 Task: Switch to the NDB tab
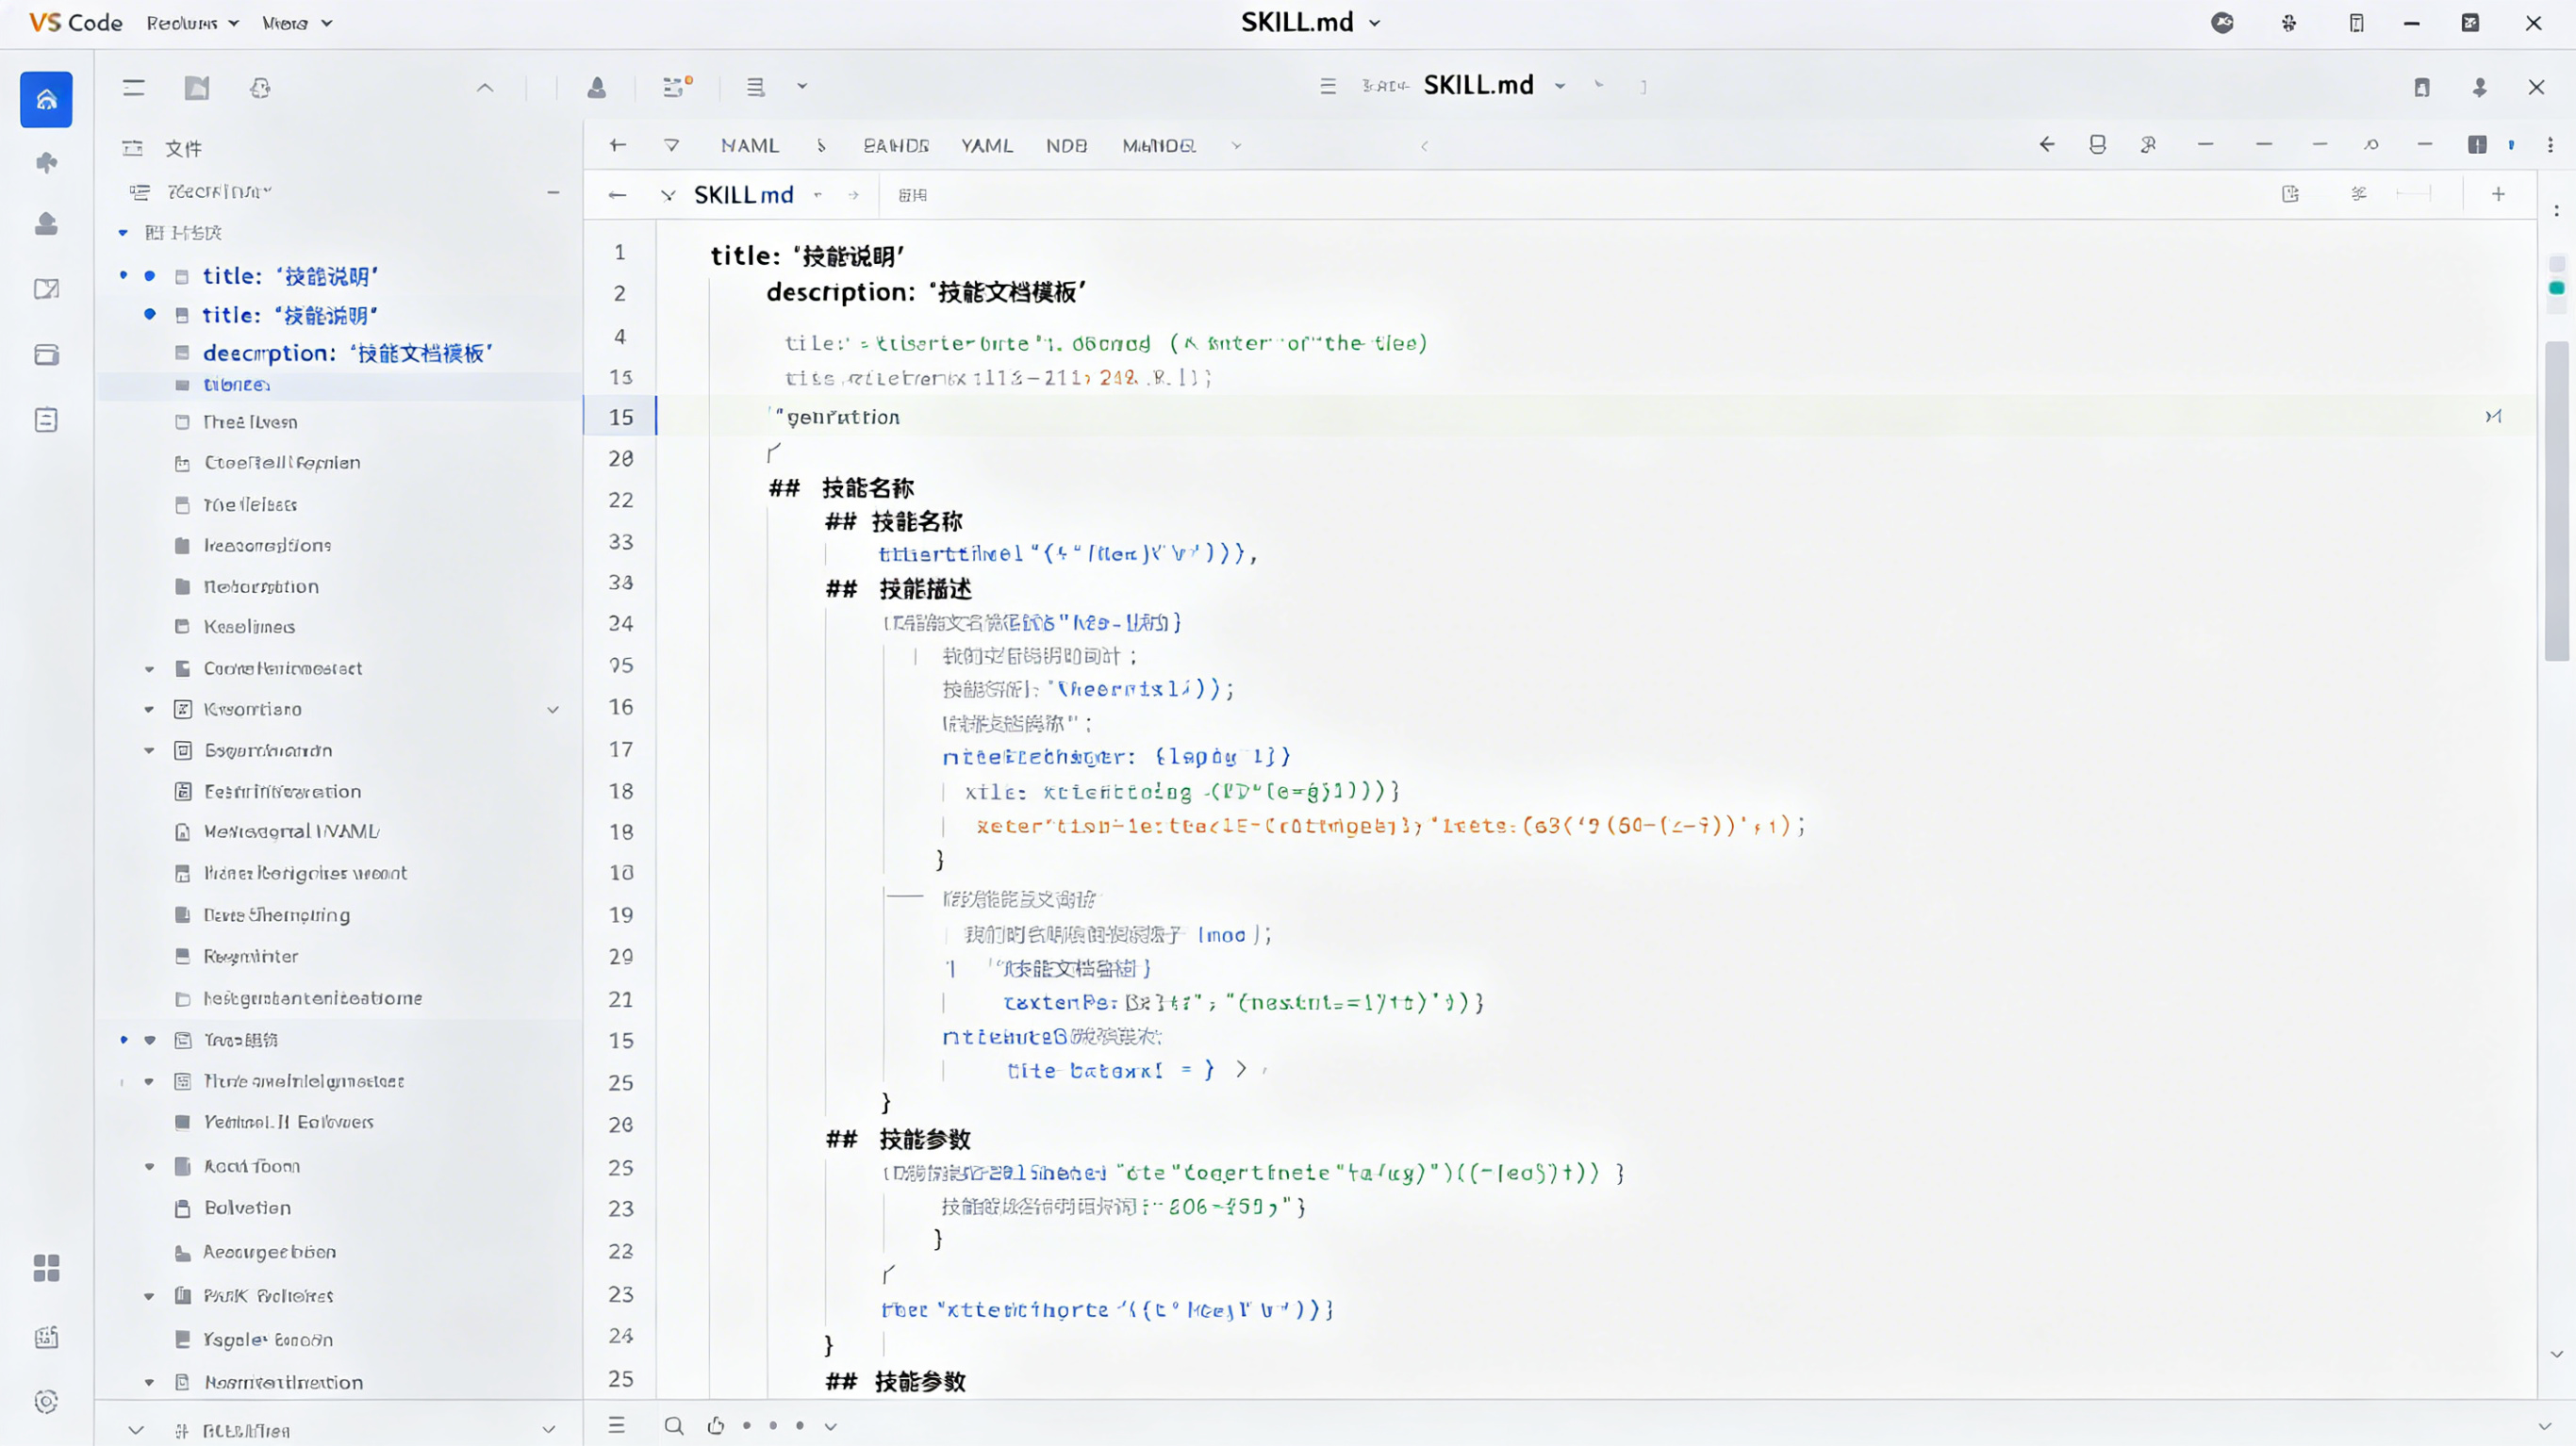coord(1067,146)
